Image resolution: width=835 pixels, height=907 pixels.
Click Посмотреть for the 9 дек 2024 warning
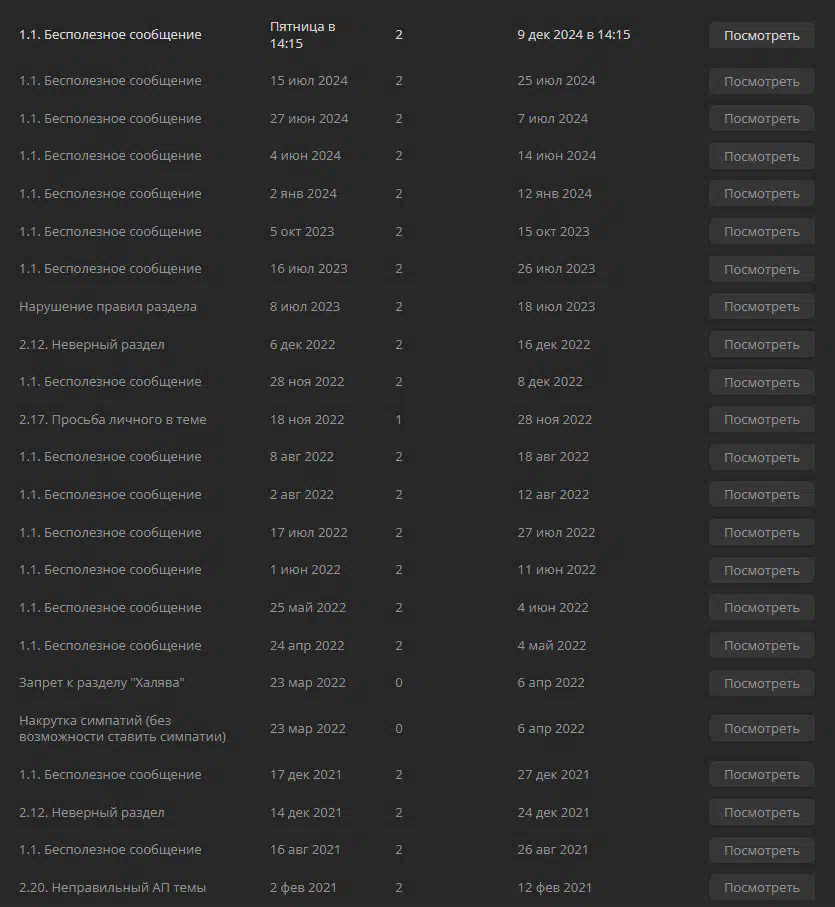762,35
